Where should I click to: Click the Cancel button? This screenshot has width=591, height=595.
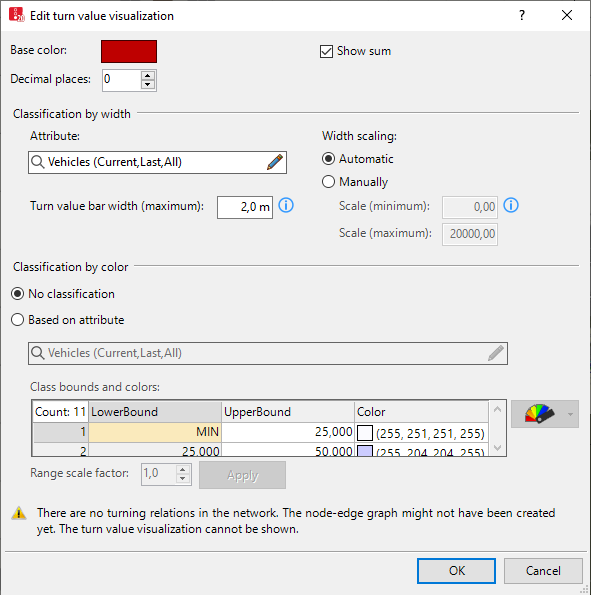(543, 571)
